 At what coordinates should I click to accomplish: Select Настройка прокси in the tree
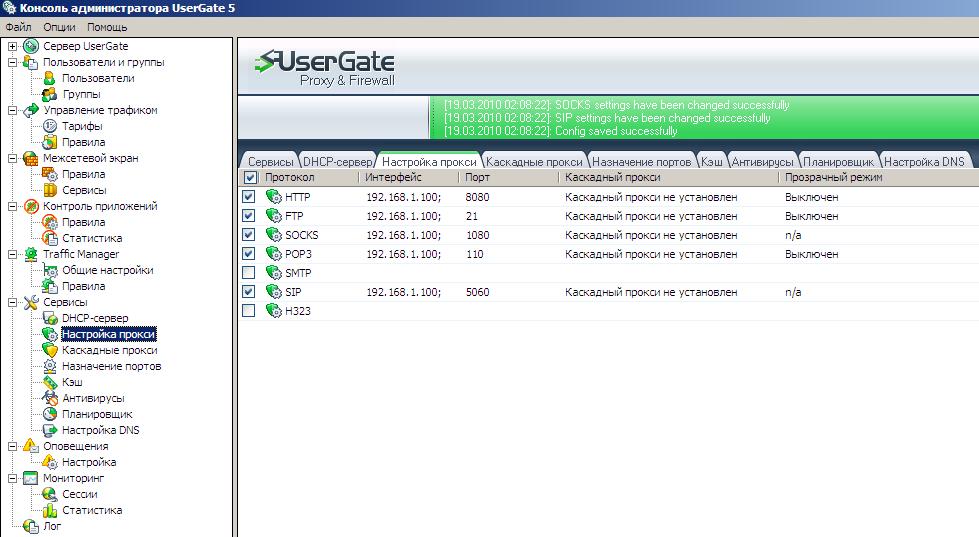(x=109, y=334)
